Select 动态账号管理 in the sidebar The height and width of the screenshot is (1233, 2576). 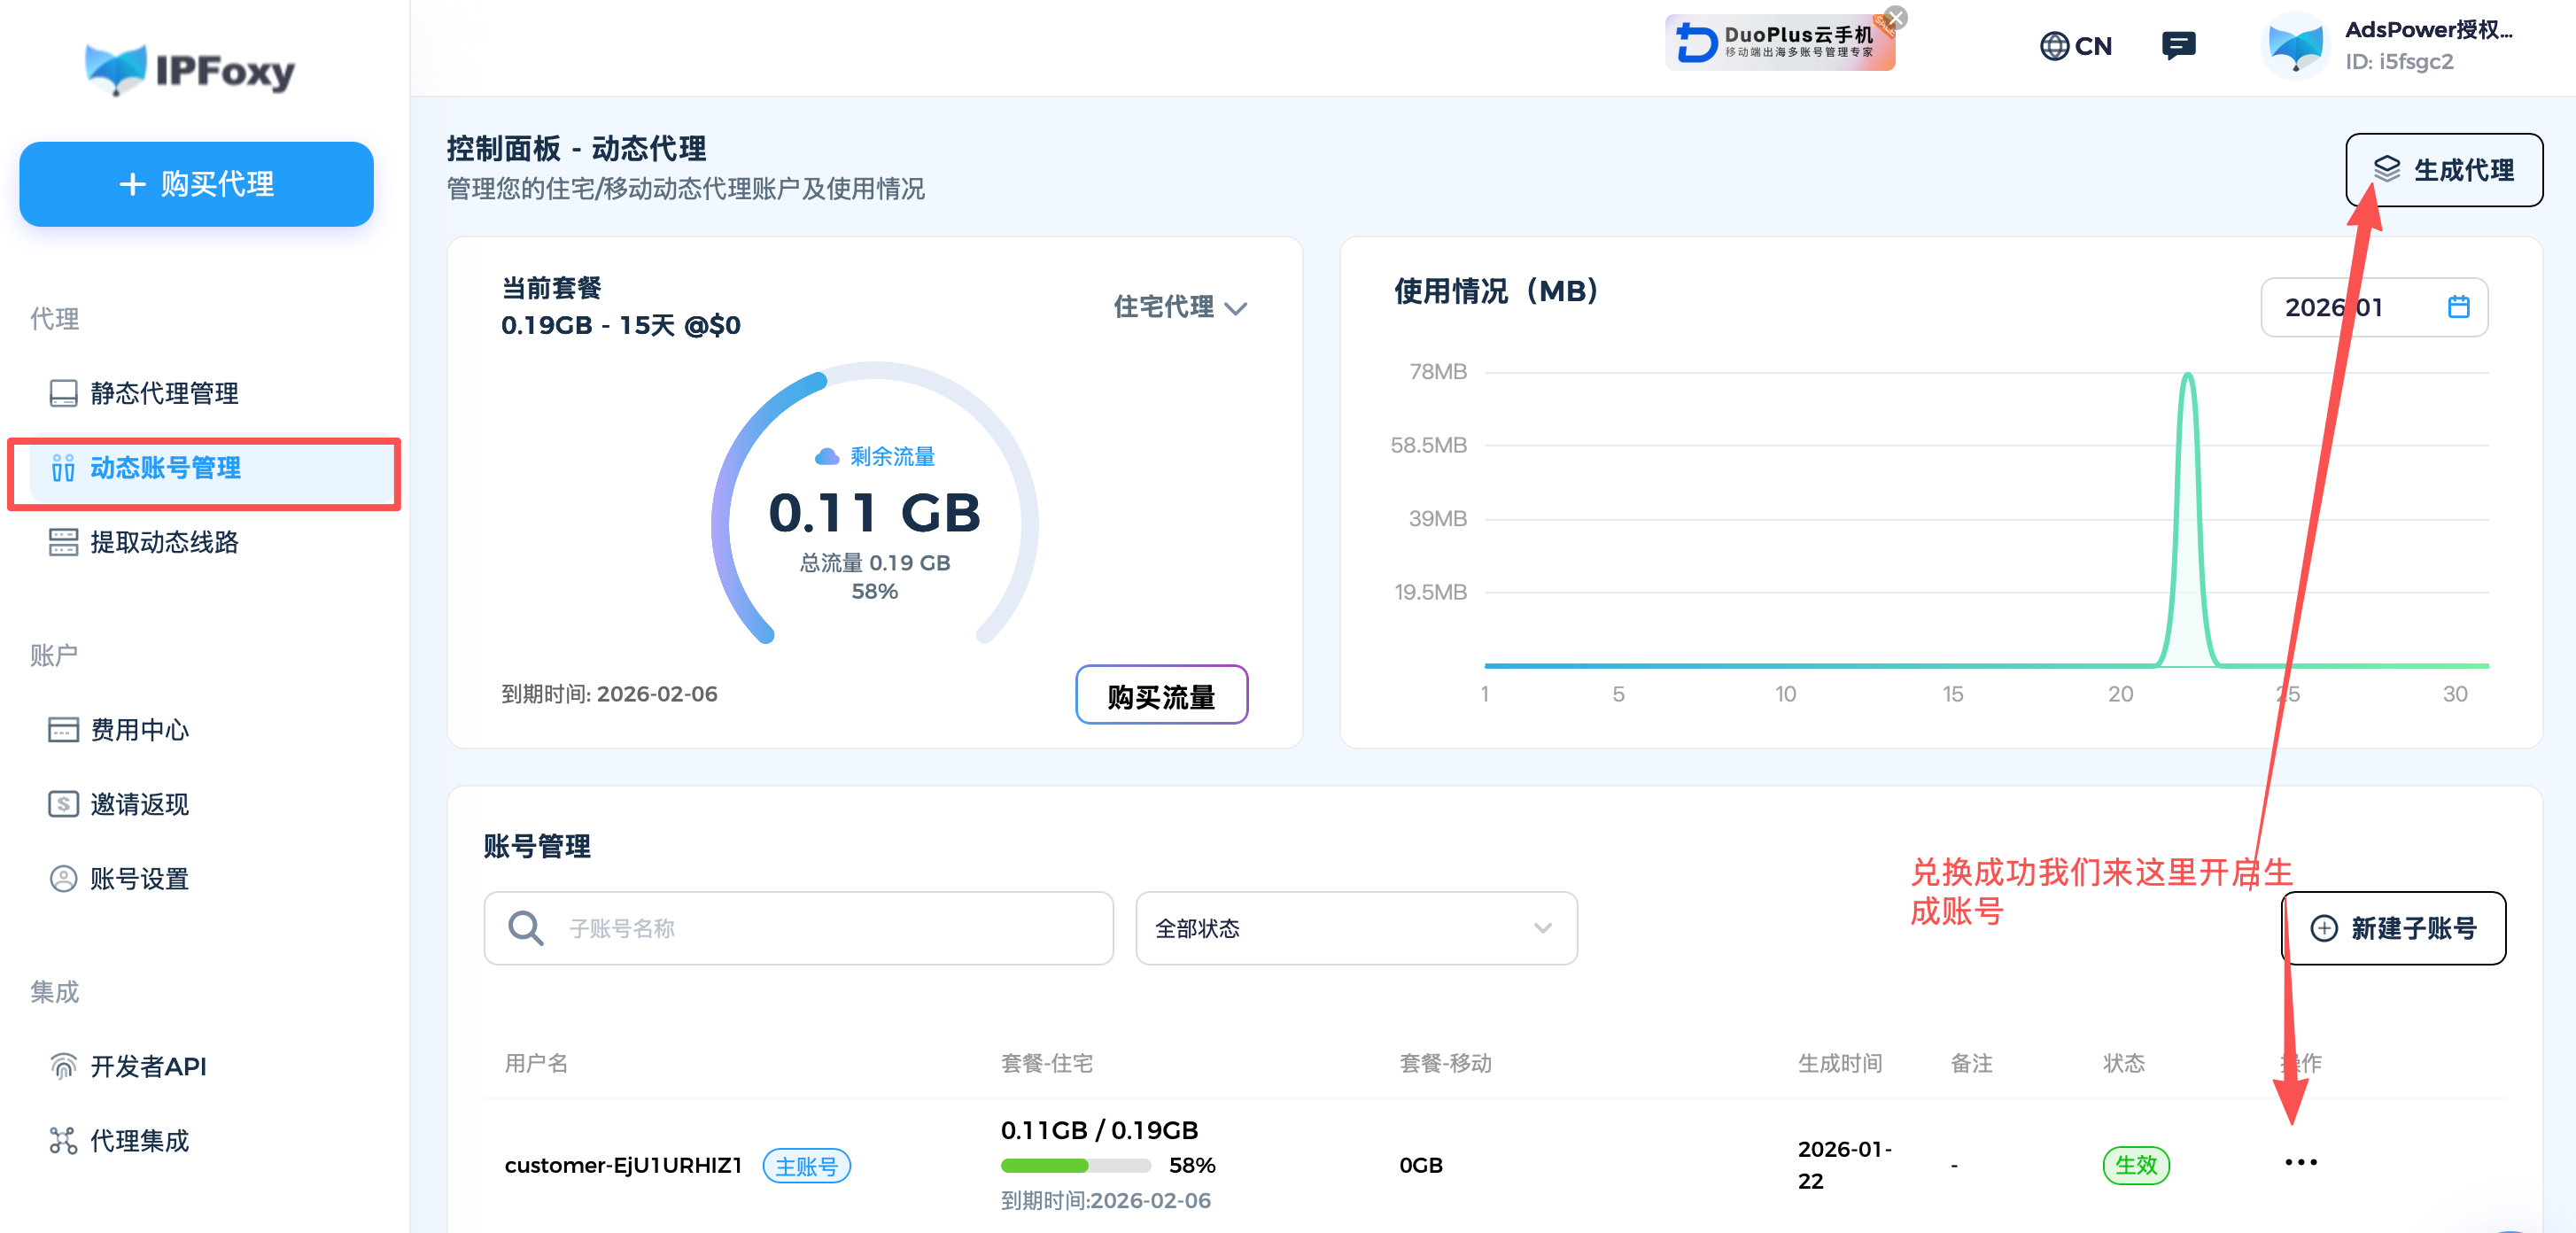click(x=165, y=468)
